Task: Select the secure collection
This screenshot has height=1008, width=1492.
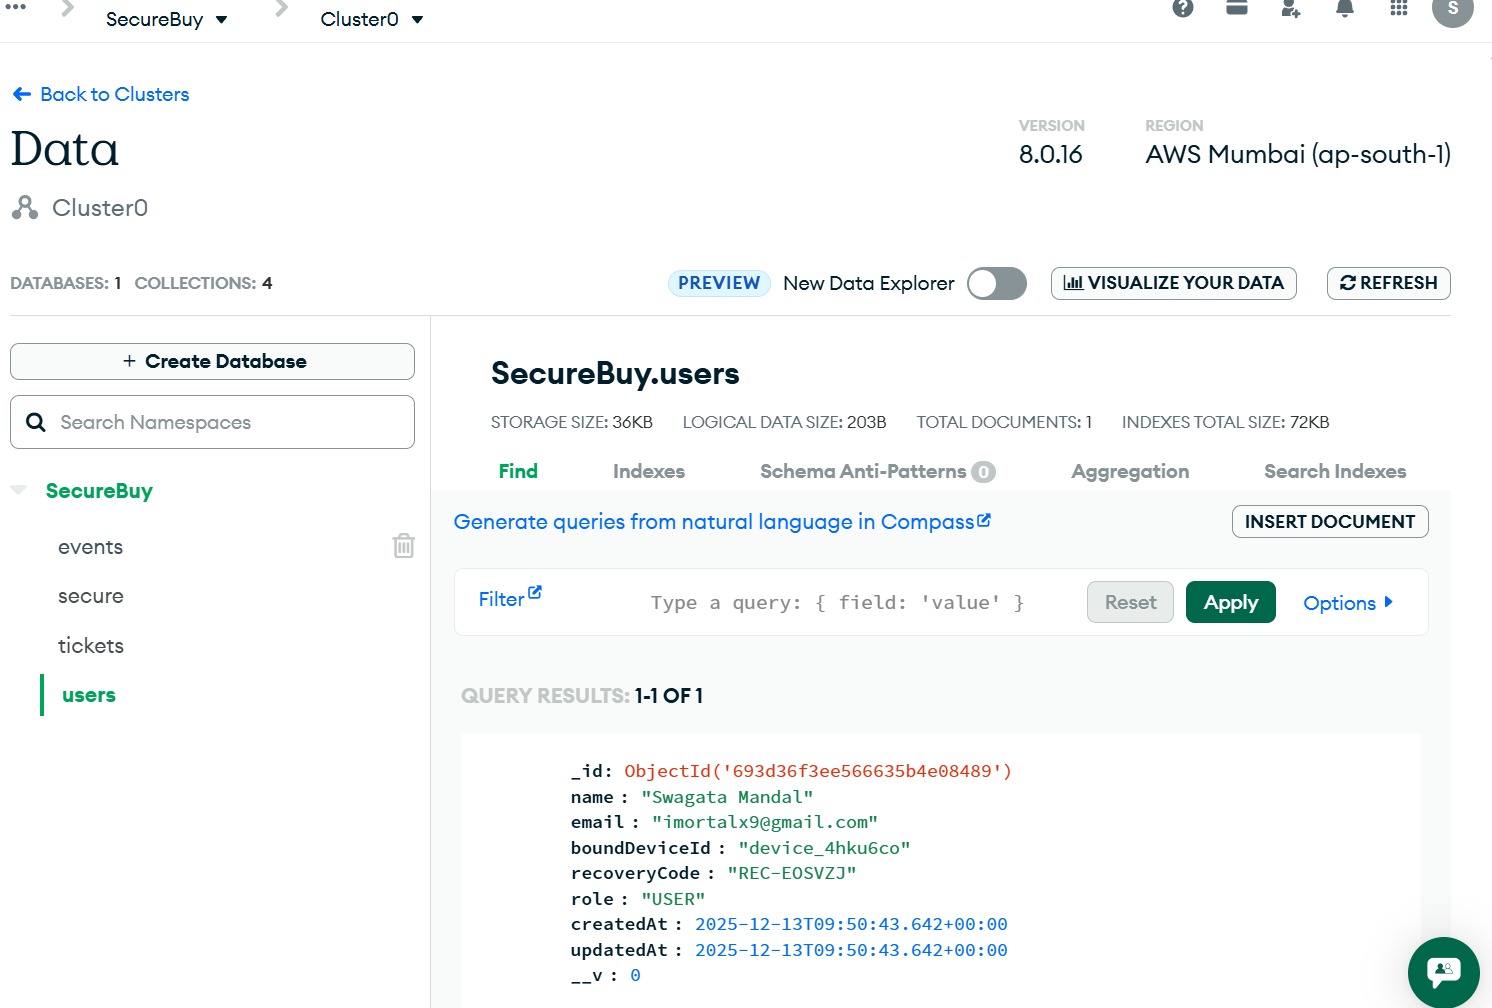Action: [x=91, y=596]
